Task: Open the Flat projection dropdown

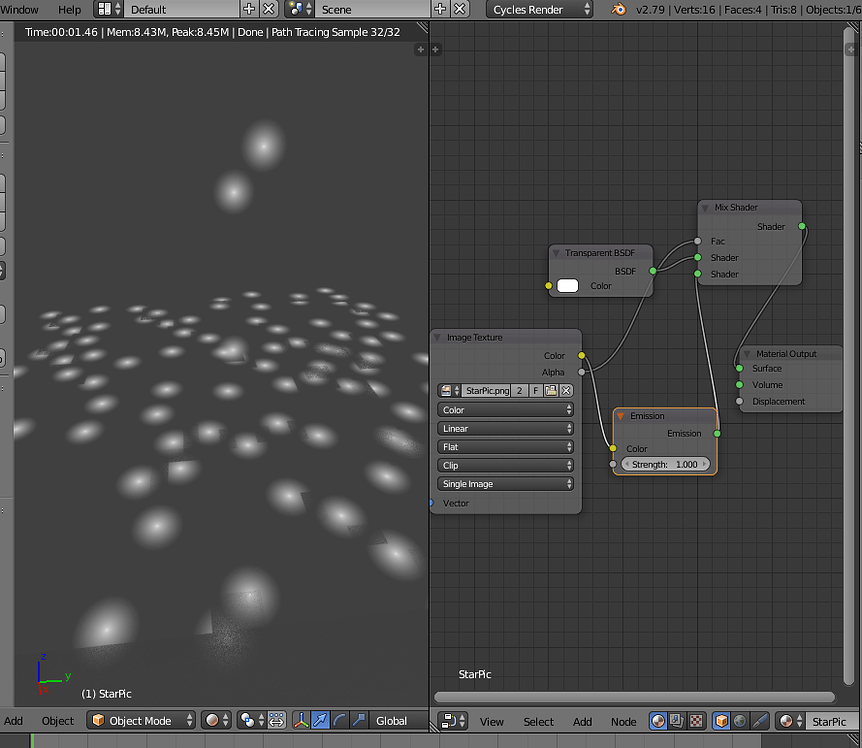Action: tap(506, 447)
